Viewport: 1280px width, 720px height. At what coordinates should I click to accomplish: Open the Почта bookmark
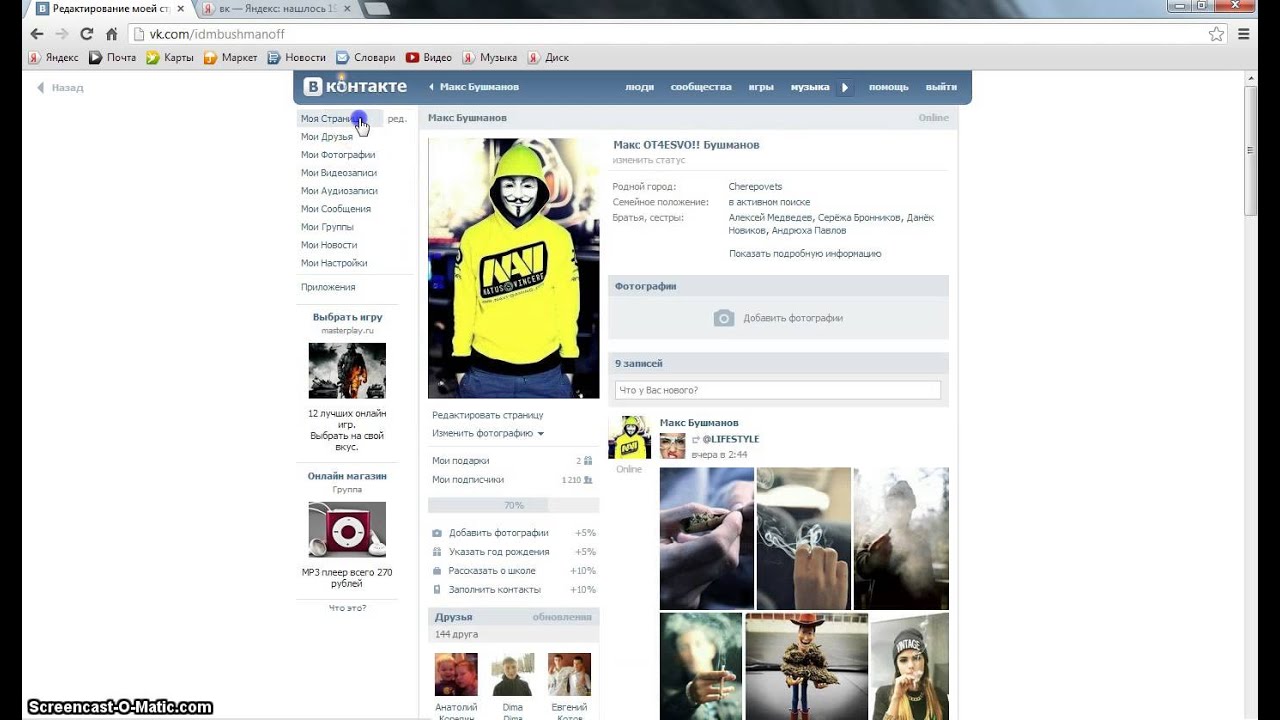click(112, 57)
